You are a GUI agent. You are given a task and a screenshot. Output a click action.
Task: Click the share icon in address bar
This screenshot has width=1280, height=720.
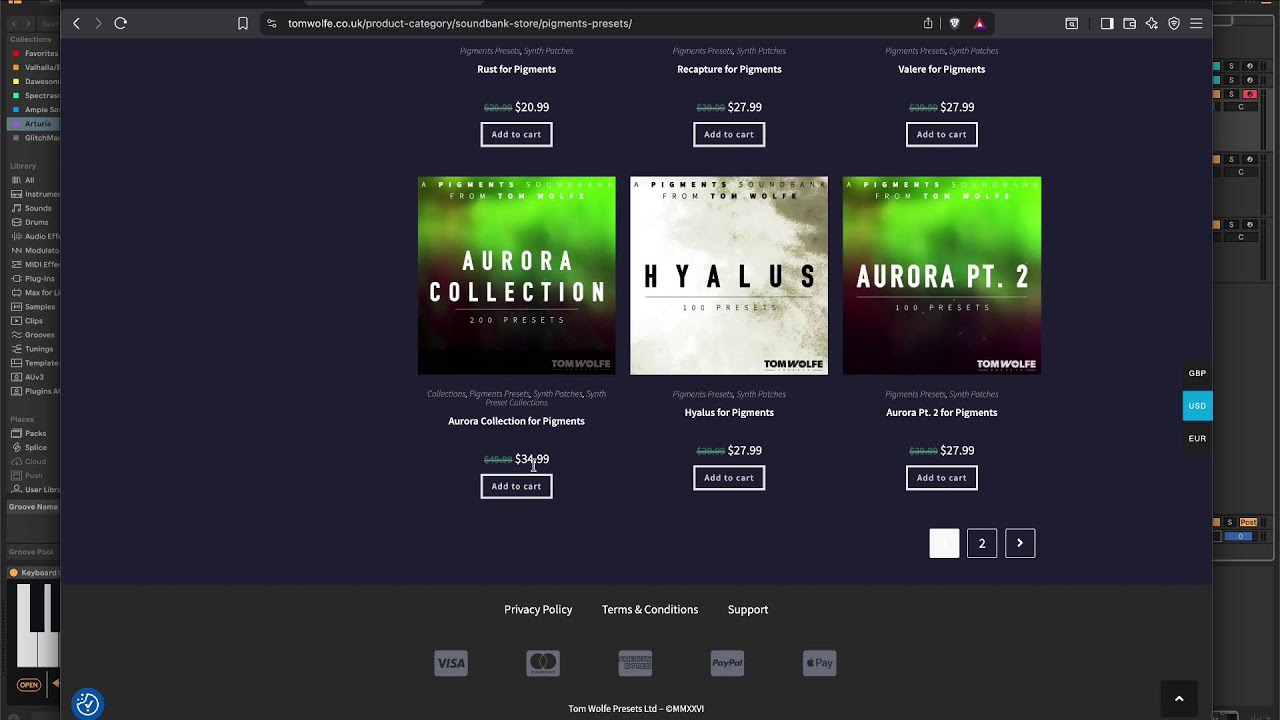click(x=928, y=23)
